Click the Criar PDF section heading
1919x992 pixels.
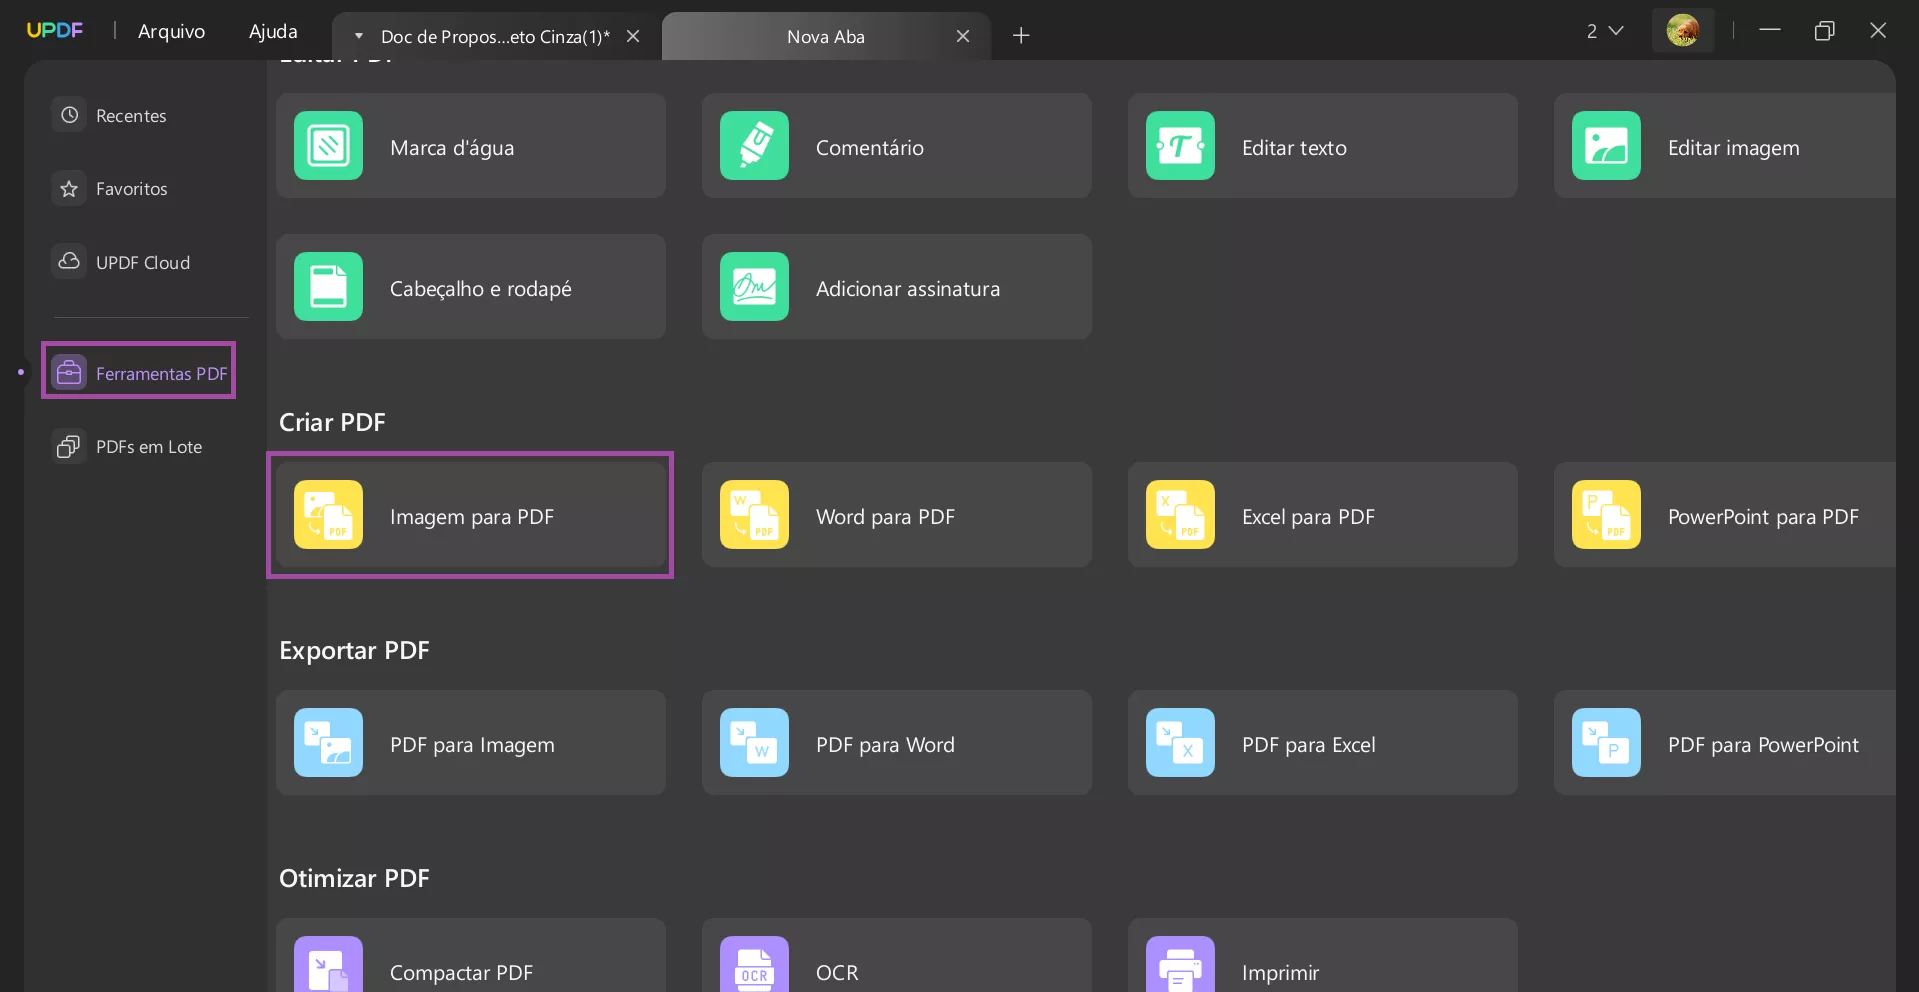[x=332, y=422]
